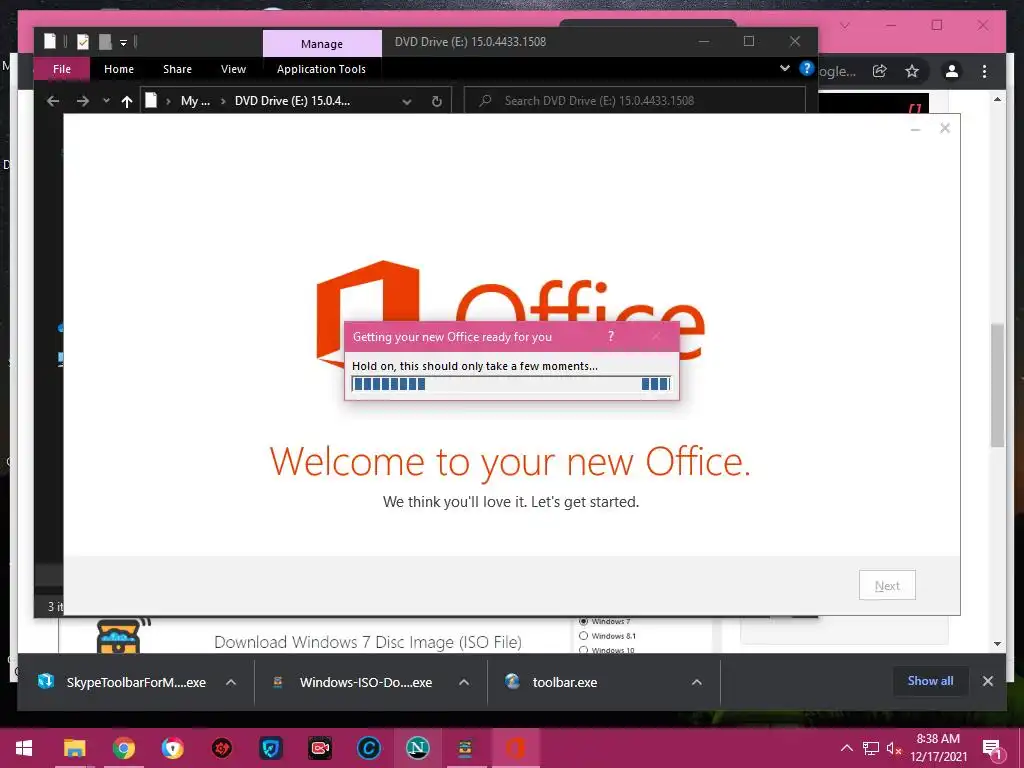
Task: Open the shield-with-lock app on the taskbar
Action: [172, 748]
